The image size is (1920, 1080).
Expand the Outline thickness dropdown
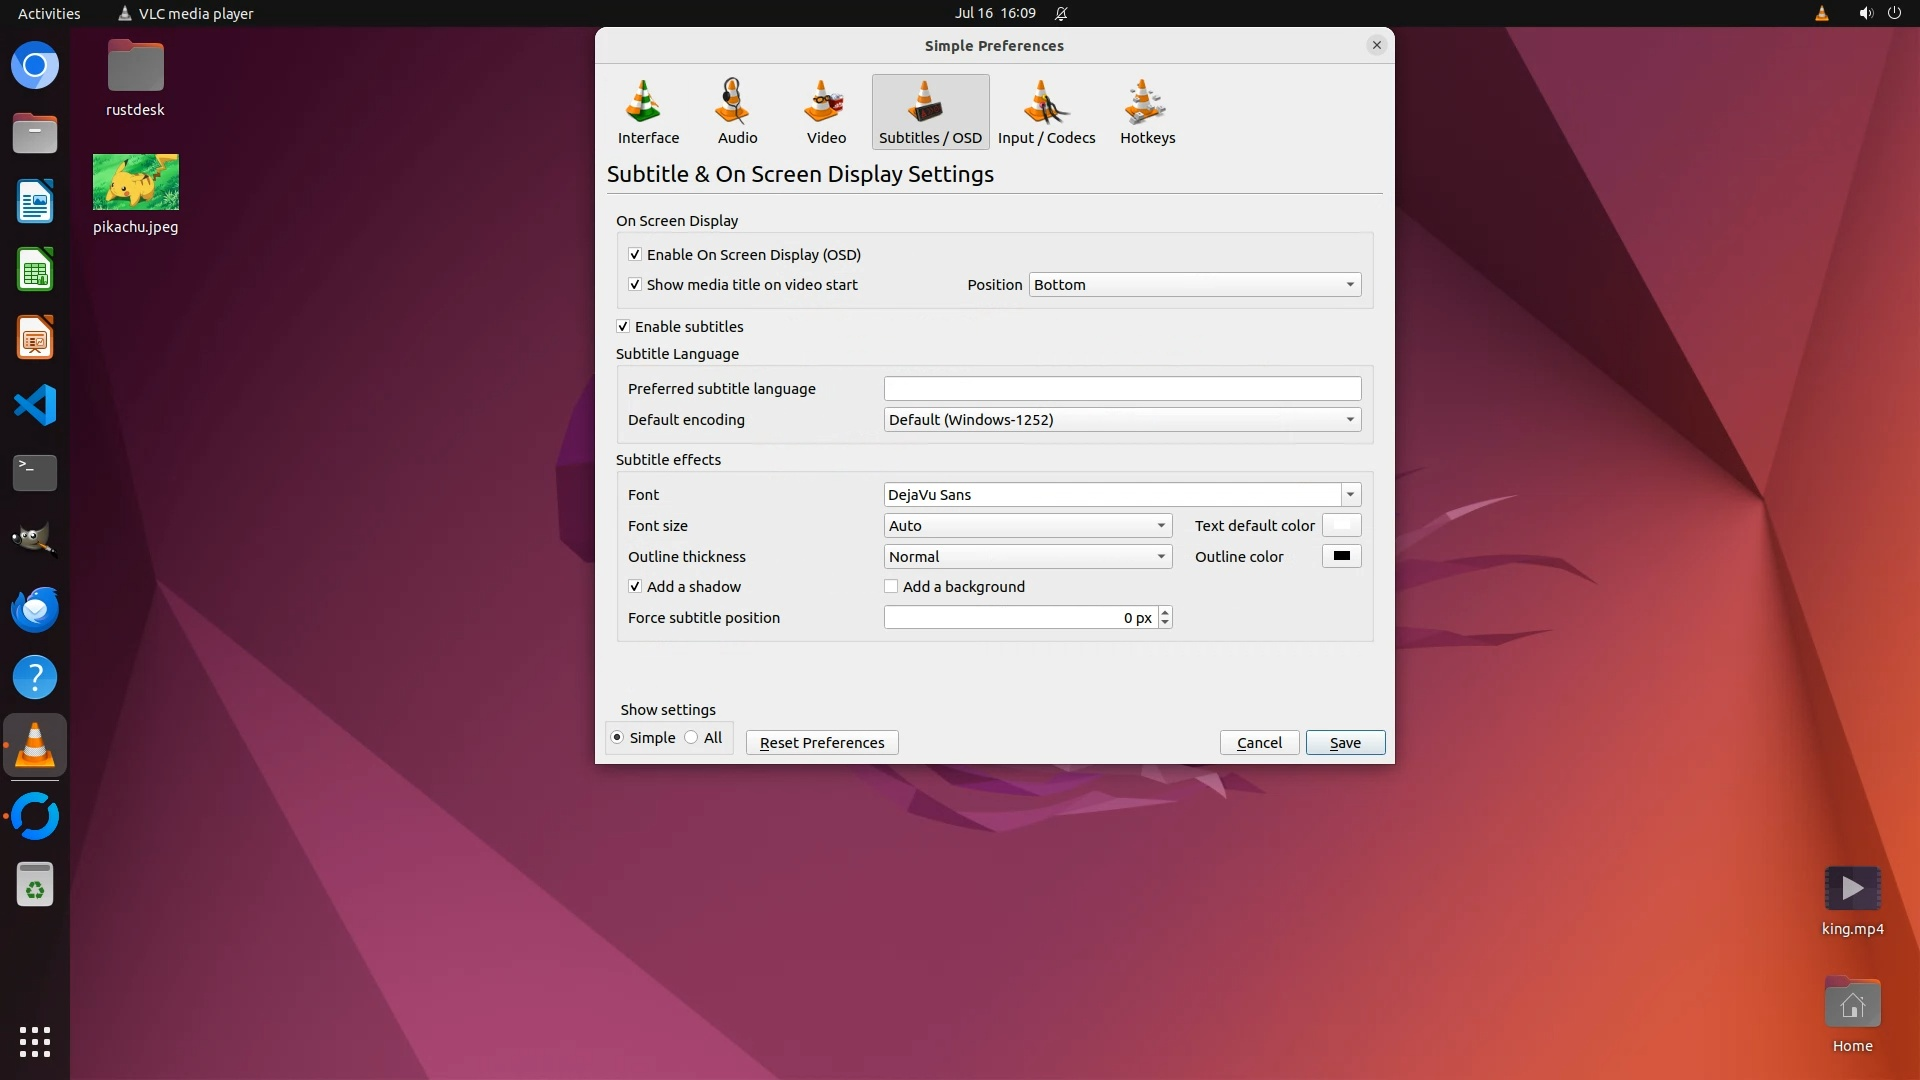tap(1027, 557)
